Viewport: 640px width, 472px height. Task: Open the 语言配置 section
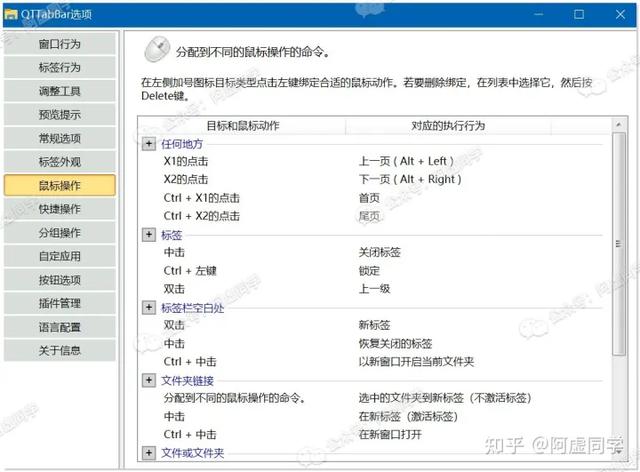[60, 327]
